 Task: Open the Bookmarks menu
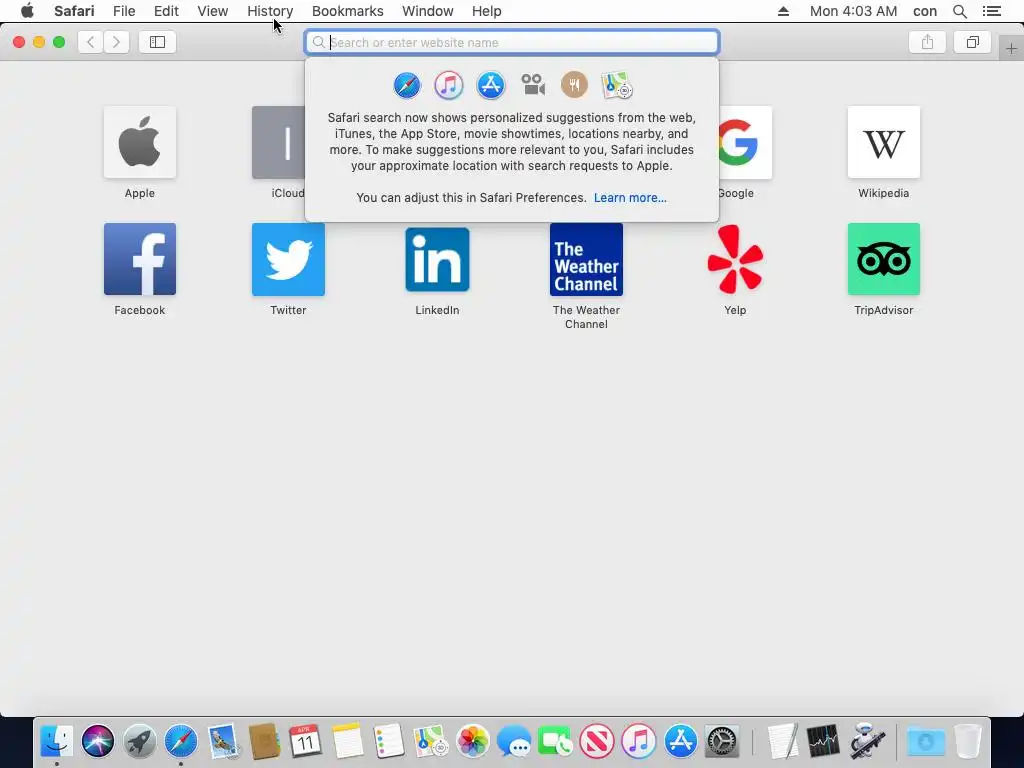[x=347, y=11]
